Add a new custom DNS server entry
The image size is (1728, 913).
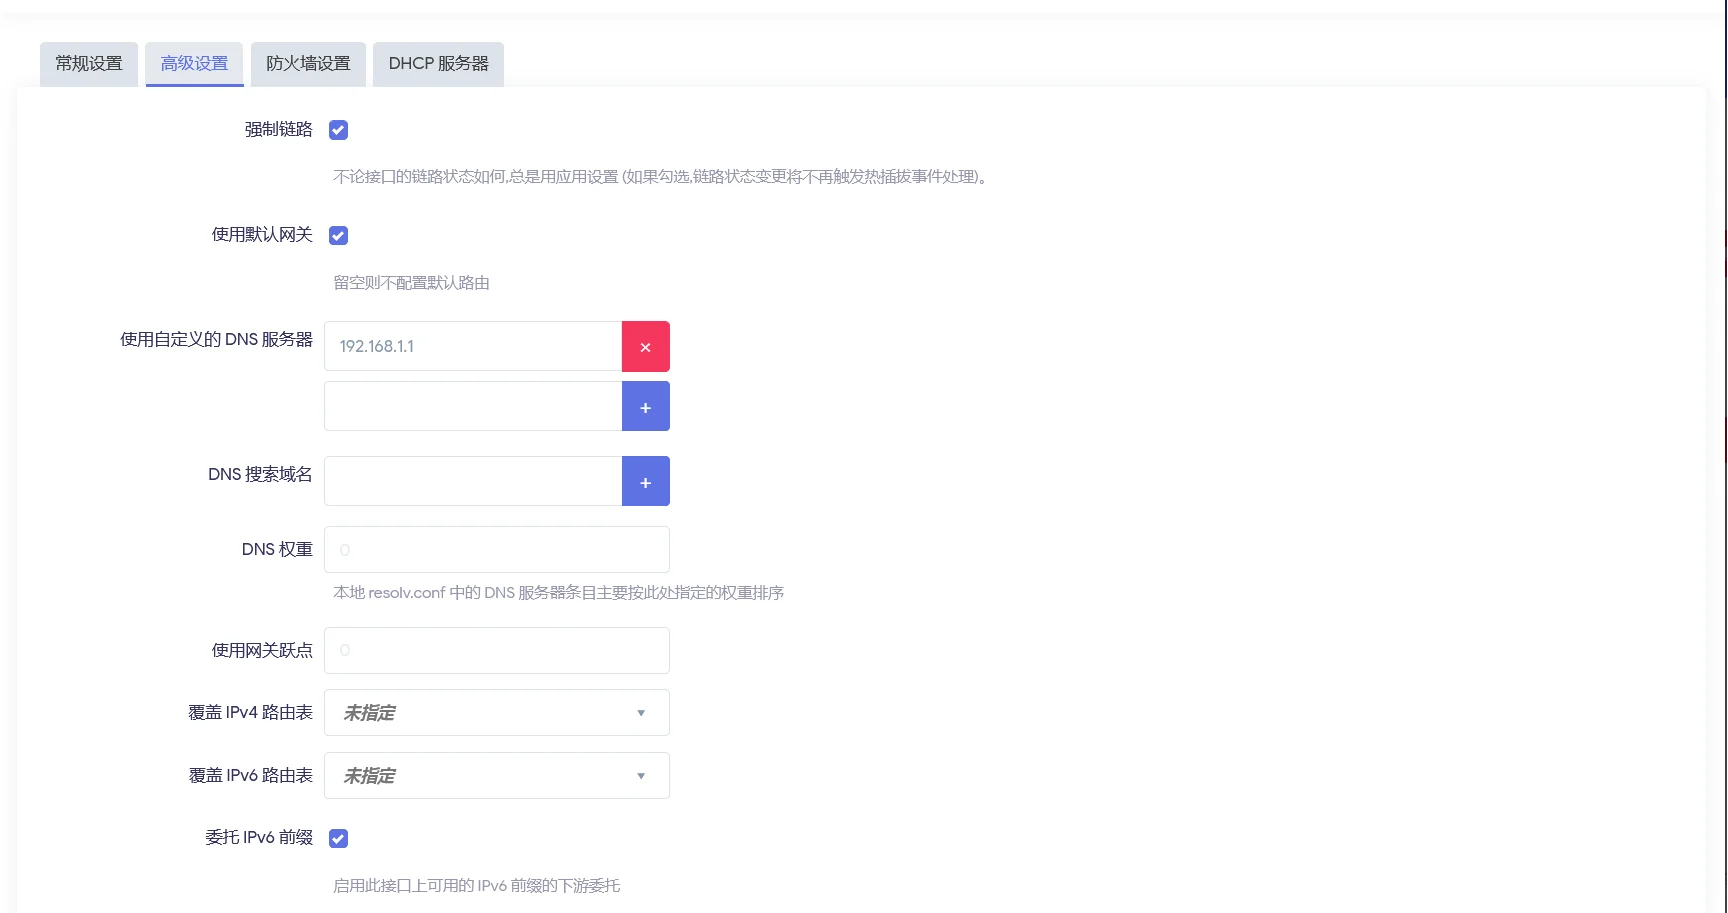(x=646, y=406)
